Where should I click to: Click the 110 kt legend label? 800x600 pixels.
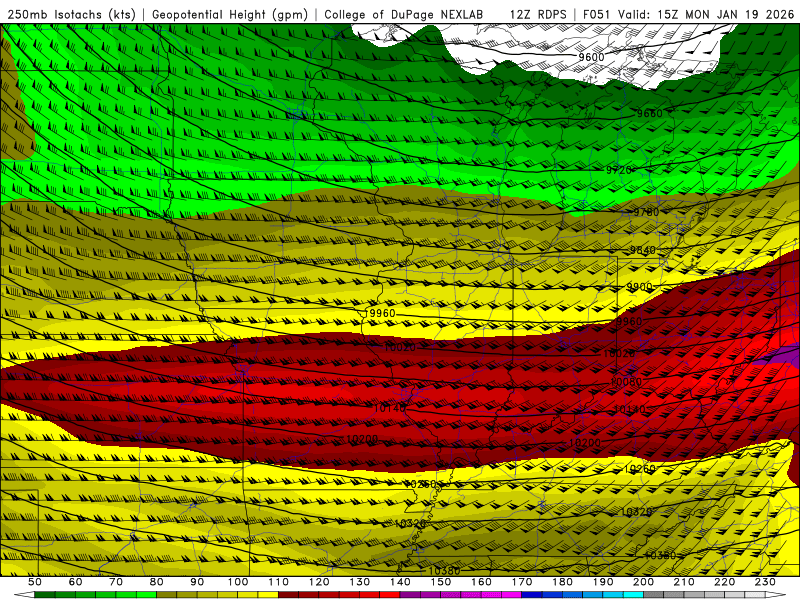(x=279, y=582)
